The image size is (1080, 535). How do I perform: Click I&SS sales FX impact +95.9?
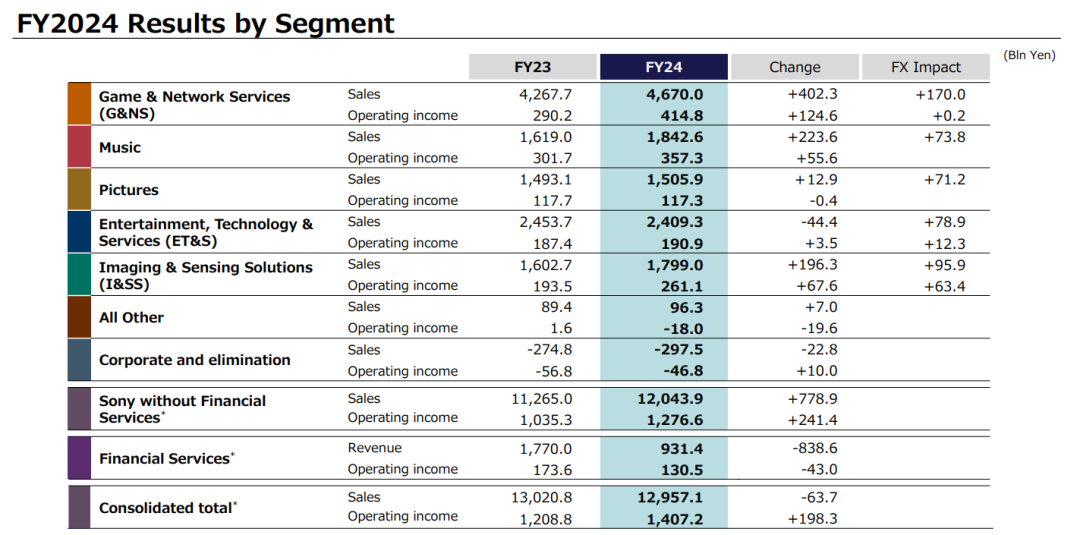(x=945, y=265)
